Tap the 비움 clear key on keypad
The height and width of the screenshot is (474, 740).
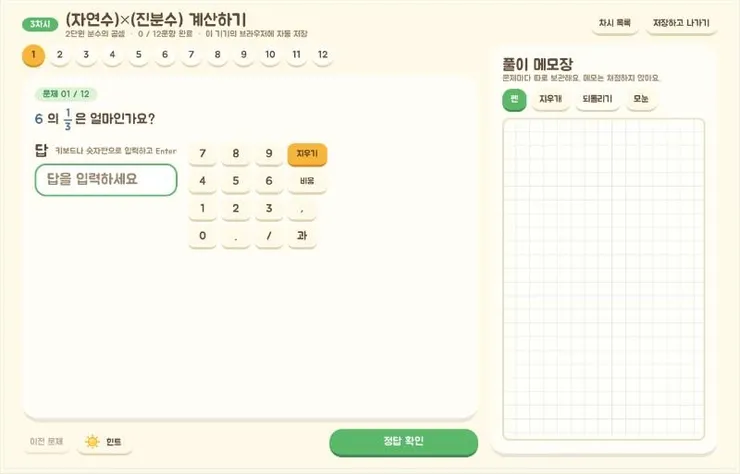[307, 181]
